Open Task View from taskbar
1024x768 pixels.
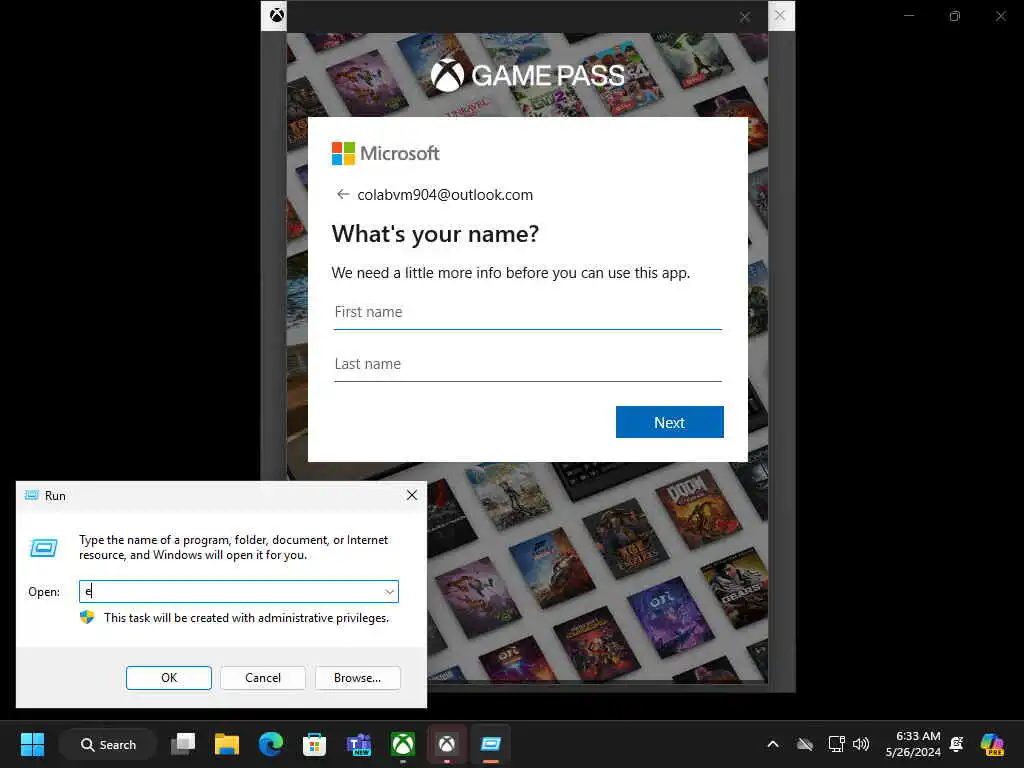tap(183, 744)
